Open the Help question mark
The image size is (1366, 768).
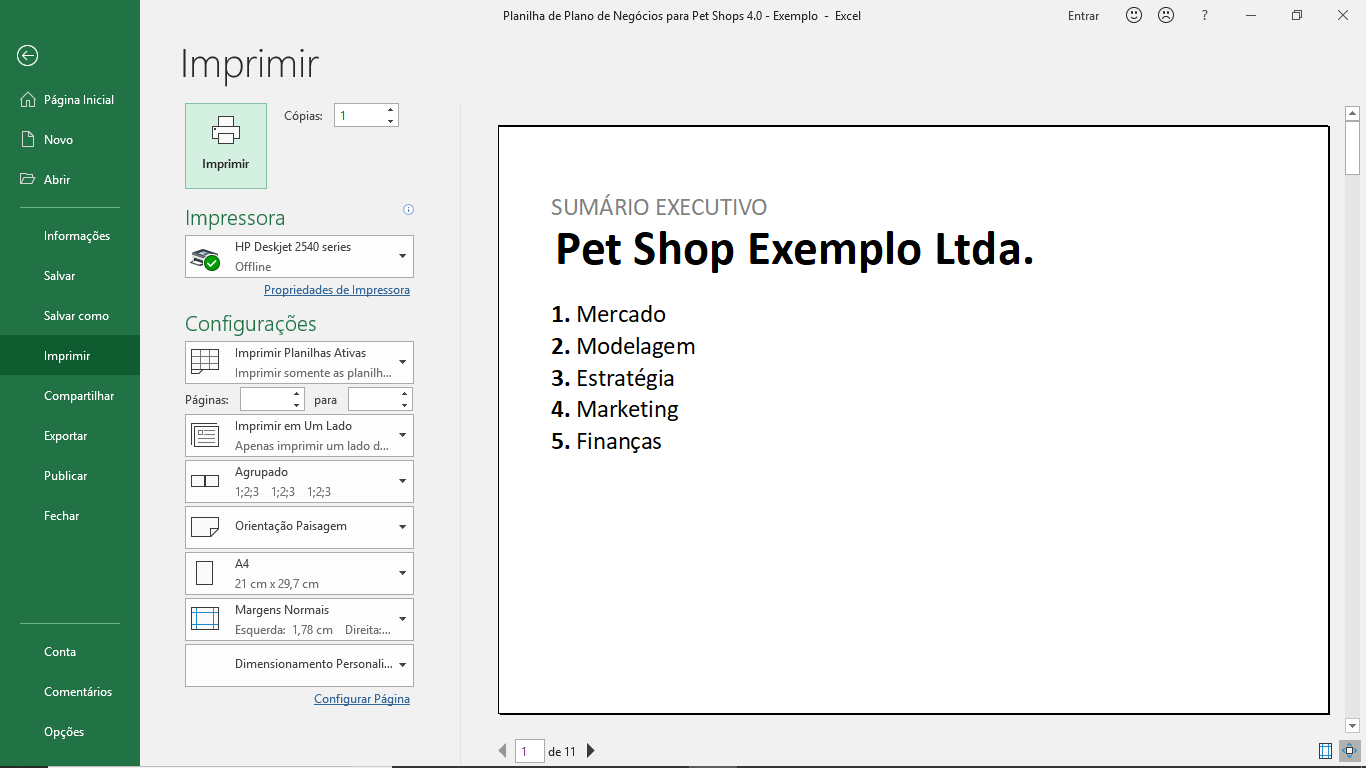coord(1205,16)
